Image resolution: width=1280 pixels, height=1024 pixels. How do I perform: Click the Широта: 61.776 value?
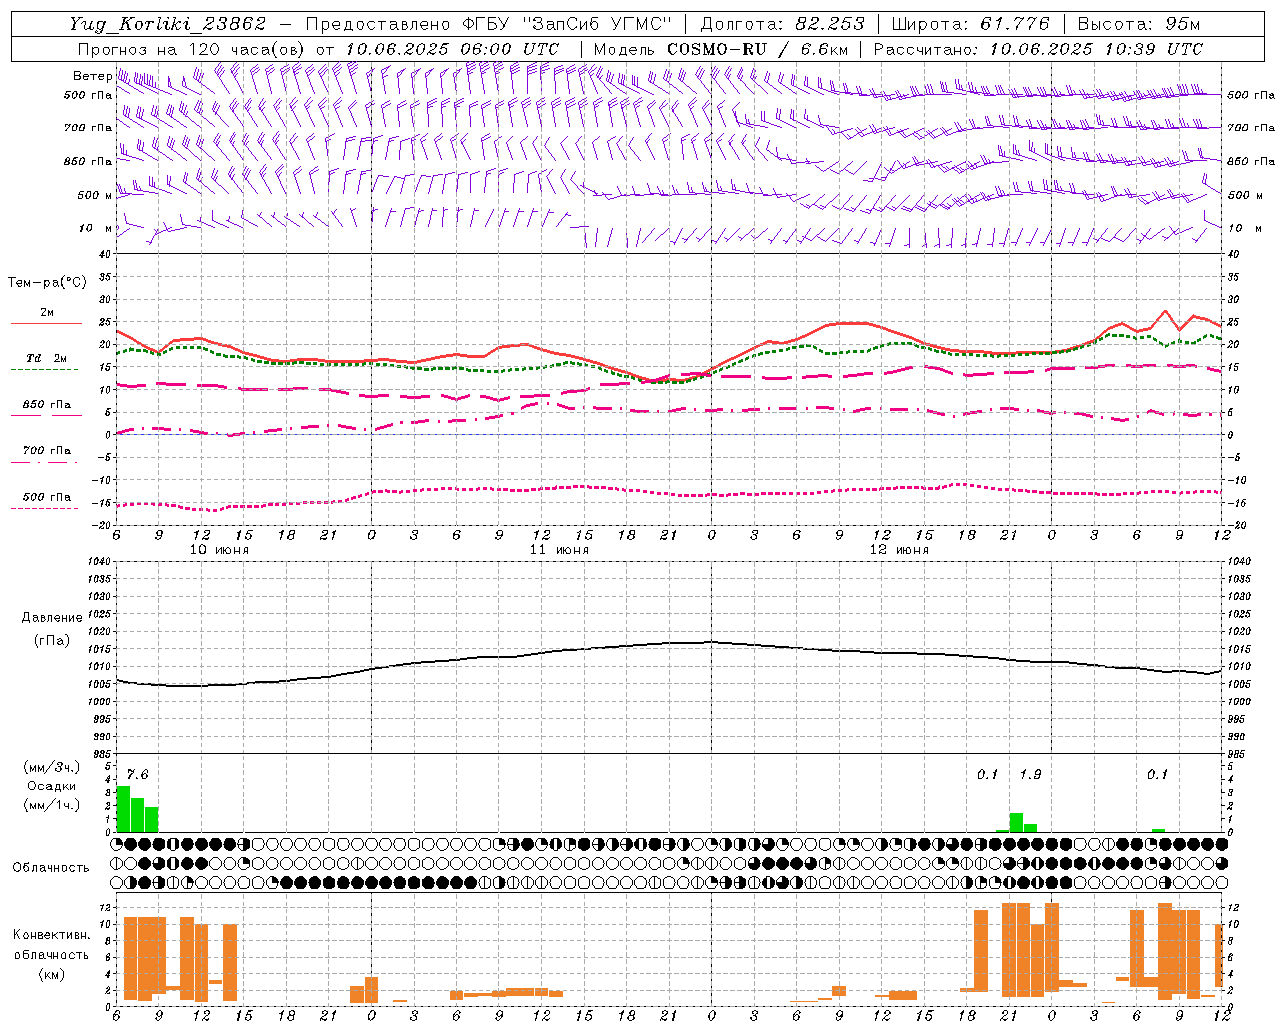(969, 24)
